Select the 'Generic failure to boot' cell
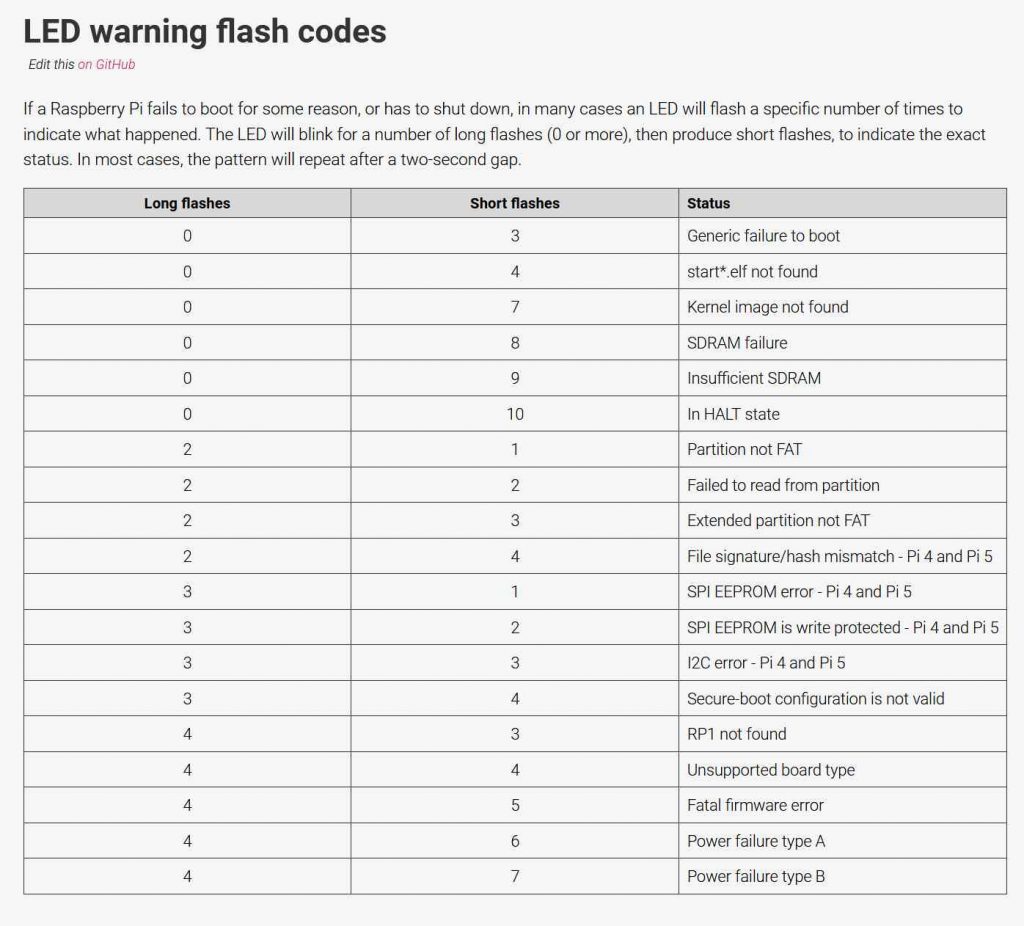Viewport: 1024px width, 926px height. (x=763, y=236)
